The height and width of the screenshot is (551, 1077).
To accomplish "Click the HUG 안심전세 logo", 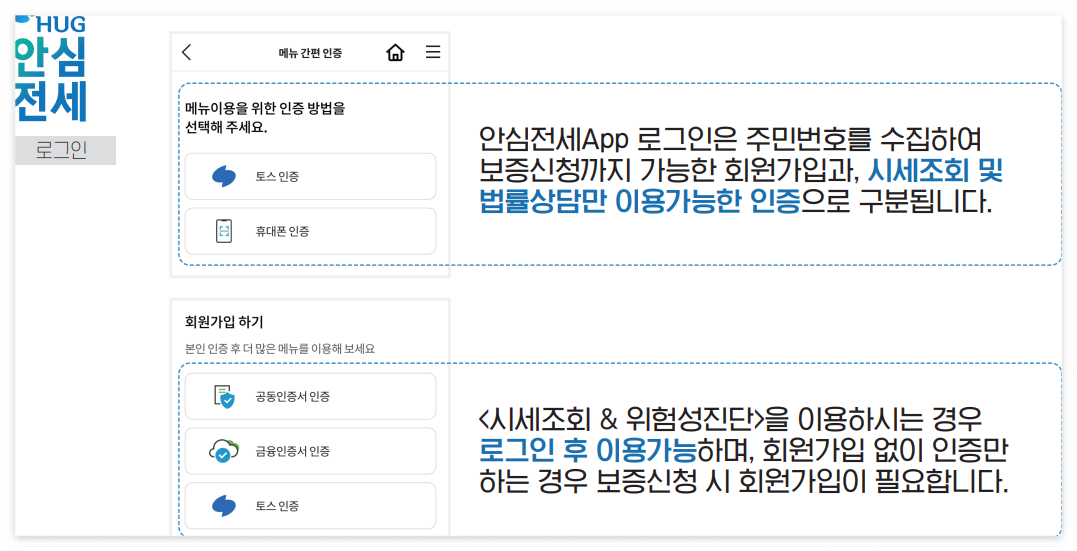I will coord(52,69).
